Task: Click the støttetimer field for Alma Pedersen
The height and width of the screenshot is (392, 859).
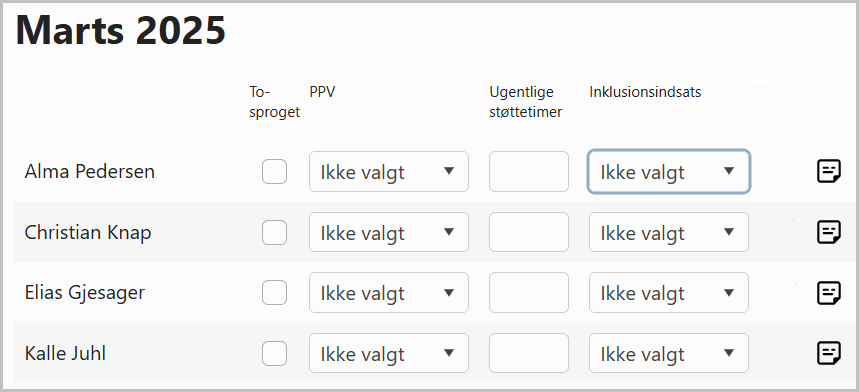Action: click(x=529, y=172)
